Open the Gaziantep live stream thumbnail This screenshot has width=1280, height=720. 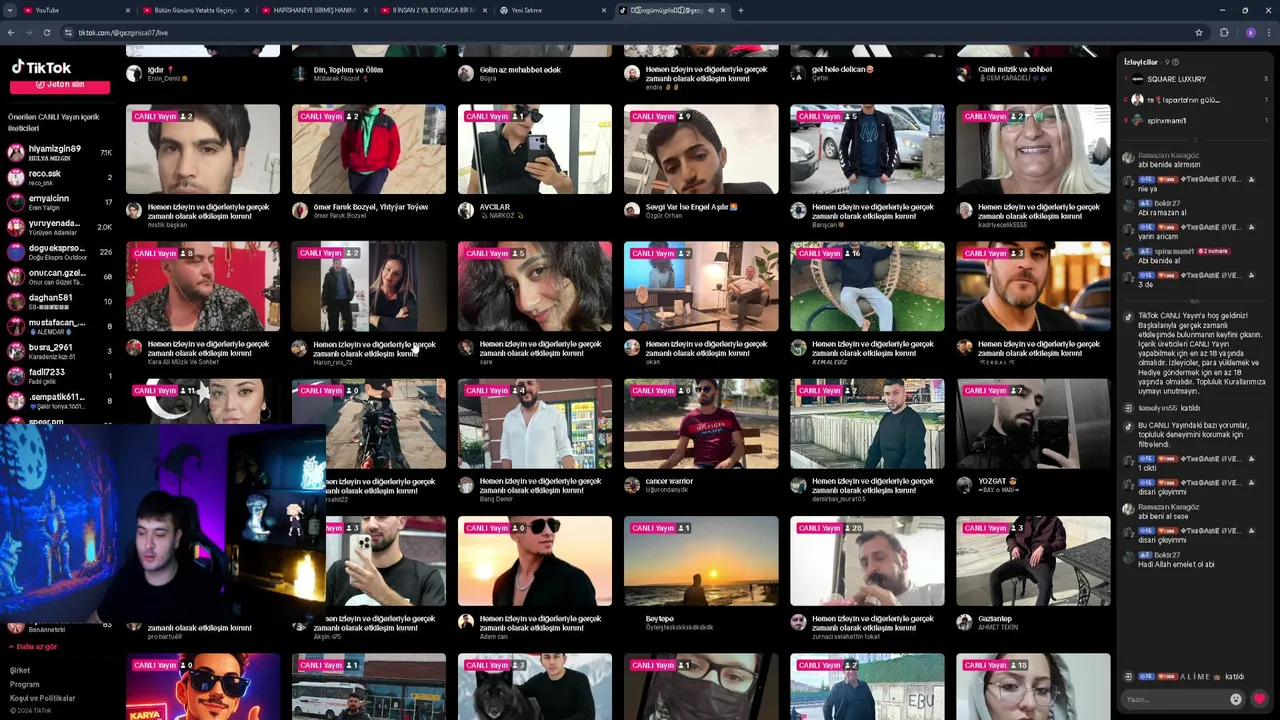1033,561
